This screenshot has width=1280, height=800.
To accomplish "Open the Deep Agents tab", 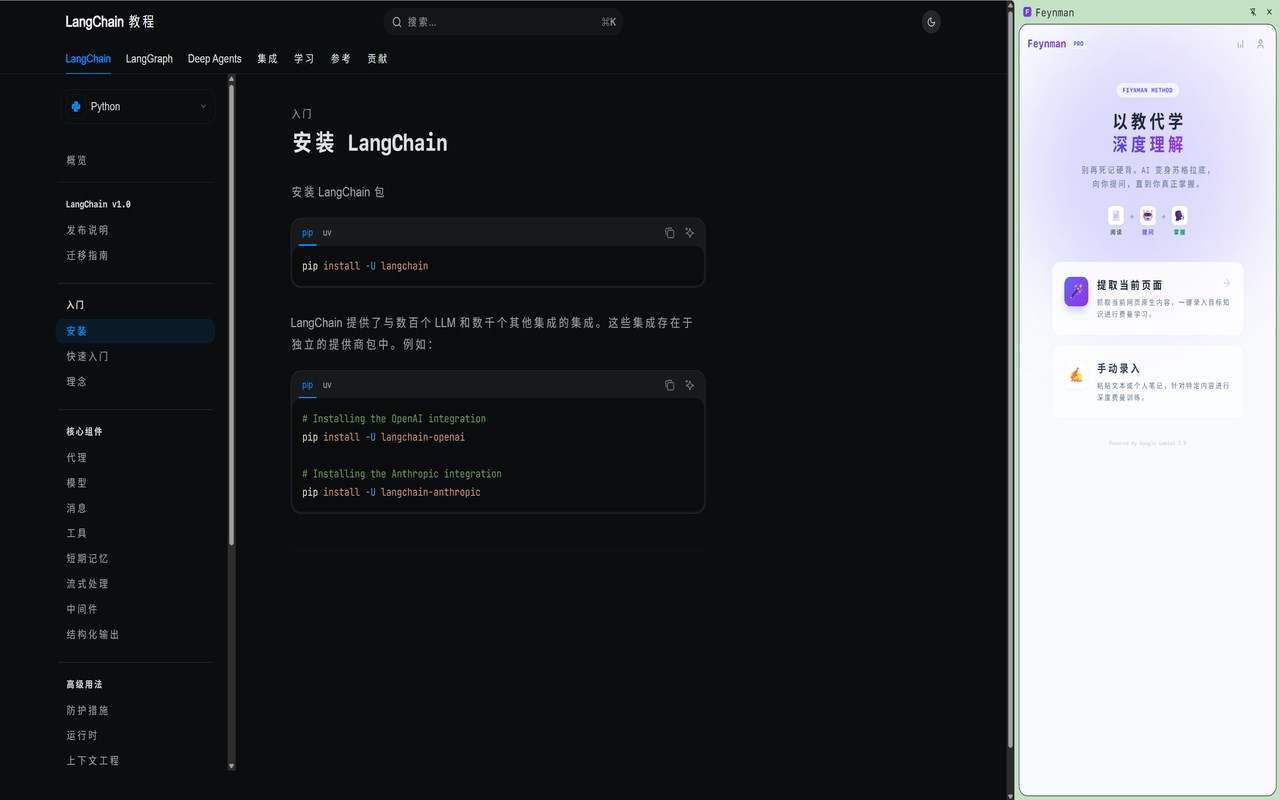I will [215, 59].
